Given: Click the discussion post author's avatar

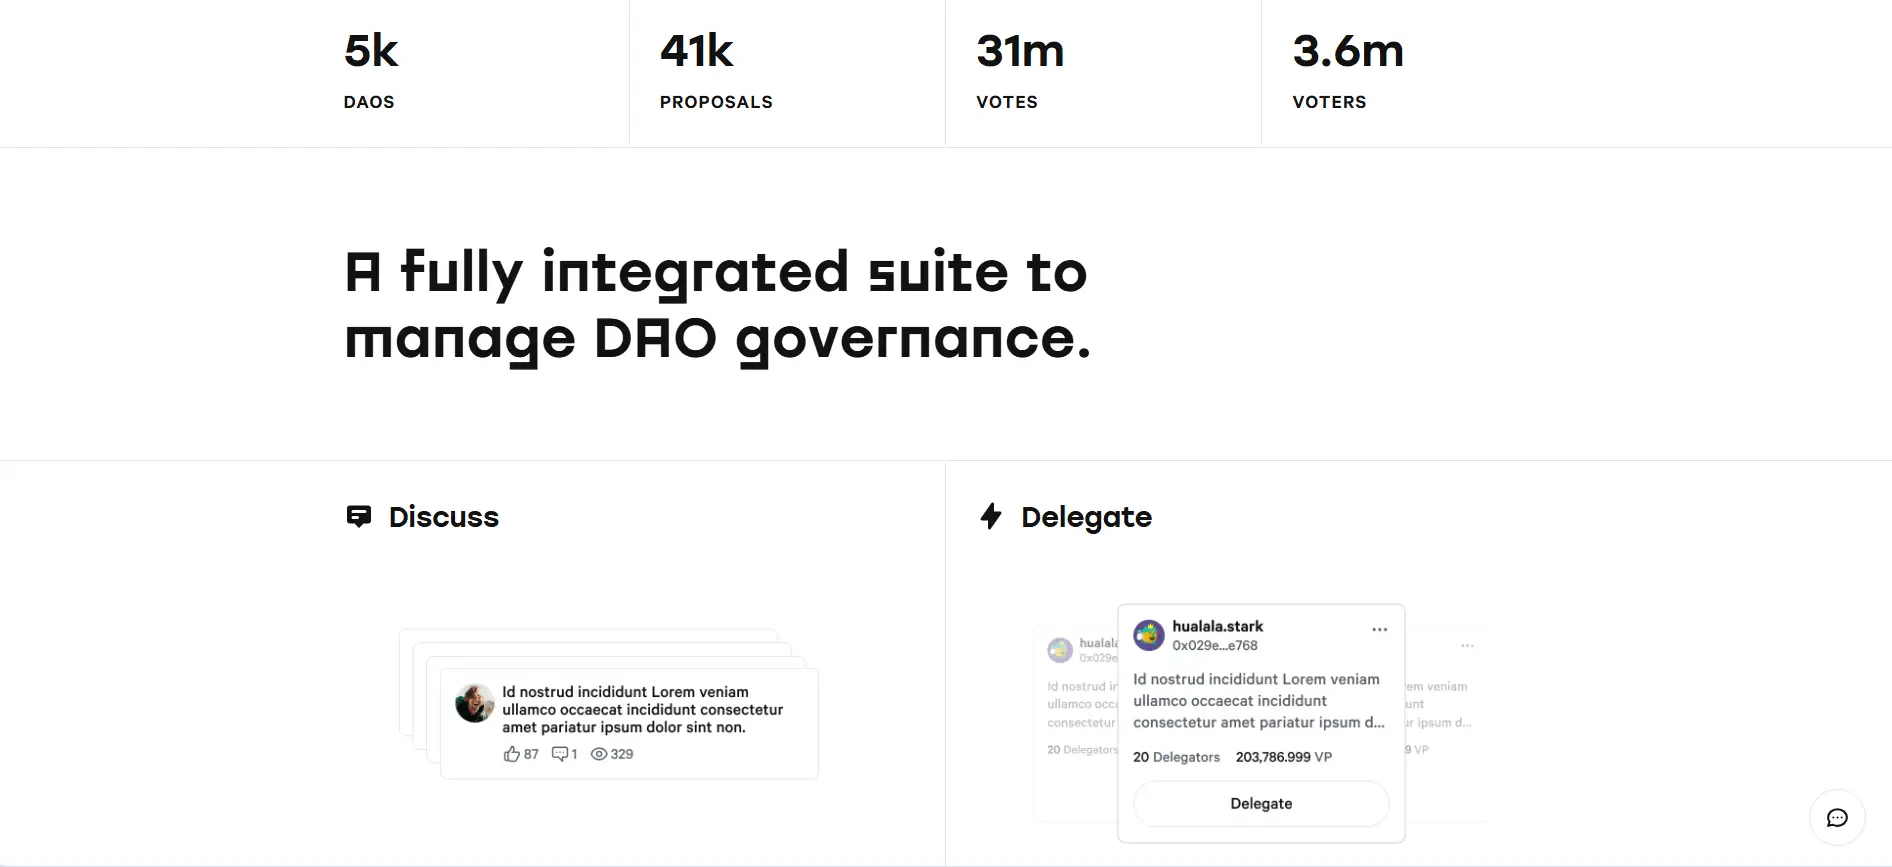Looking at the screenshot, I should (x=474, y=703).
